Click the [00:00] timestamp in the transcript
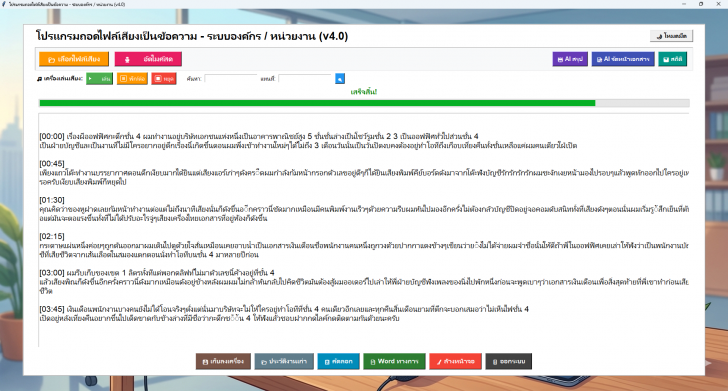The image size is (728, 391). point(52,137)
